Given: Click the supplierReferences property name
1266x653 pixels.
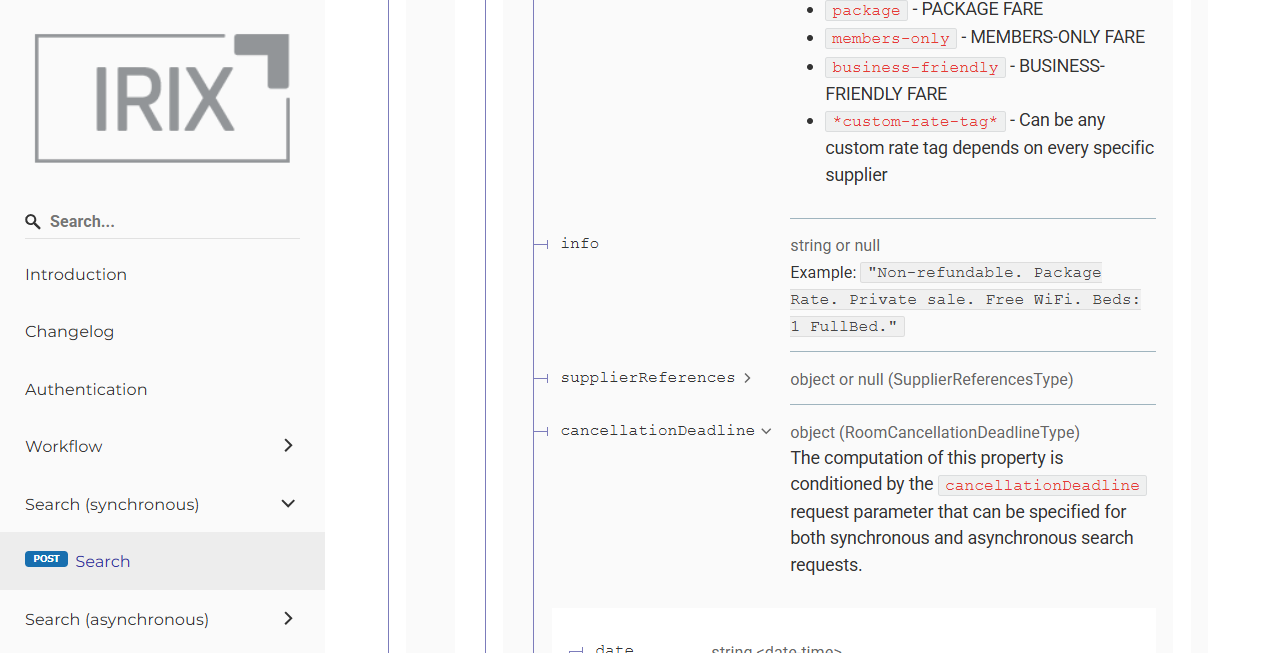Looking at the screenshot, I should [x=647, y=378].
